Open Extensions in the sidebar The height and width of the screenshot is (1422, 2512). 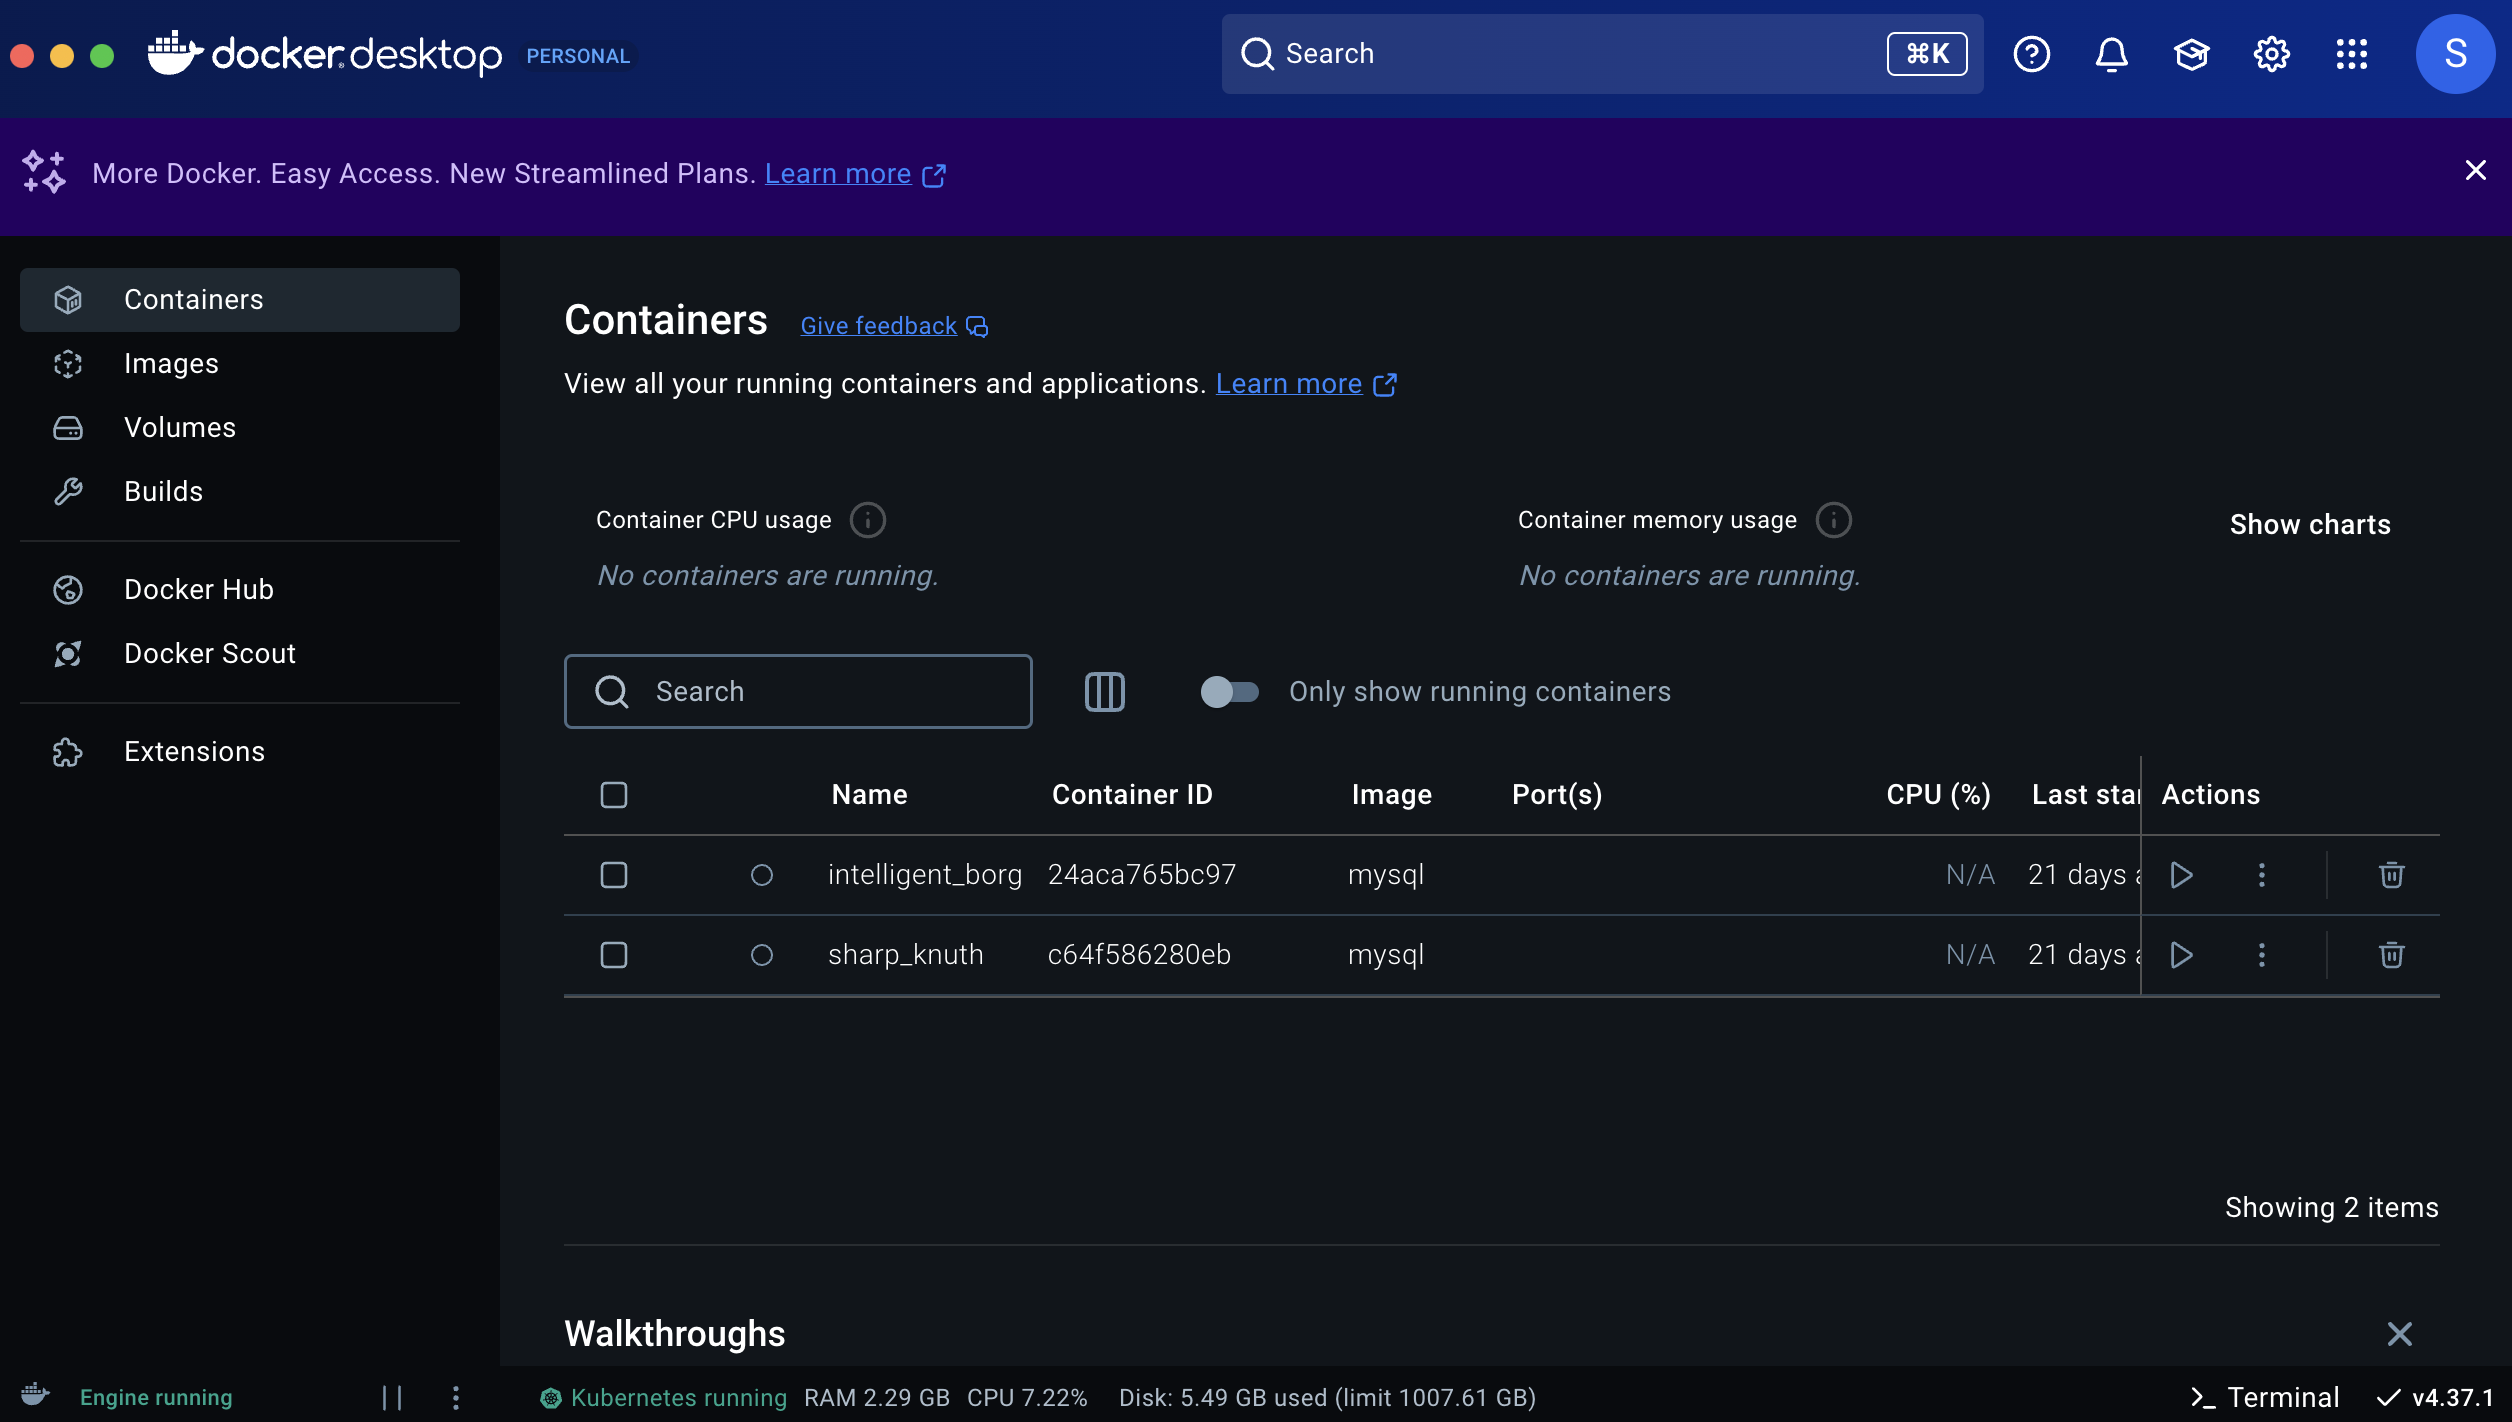pos(240,752)
